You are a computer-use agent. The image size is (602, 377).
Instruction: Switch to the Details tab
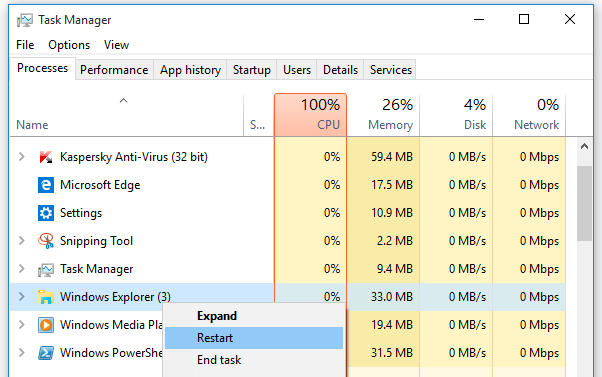(340, 70)
